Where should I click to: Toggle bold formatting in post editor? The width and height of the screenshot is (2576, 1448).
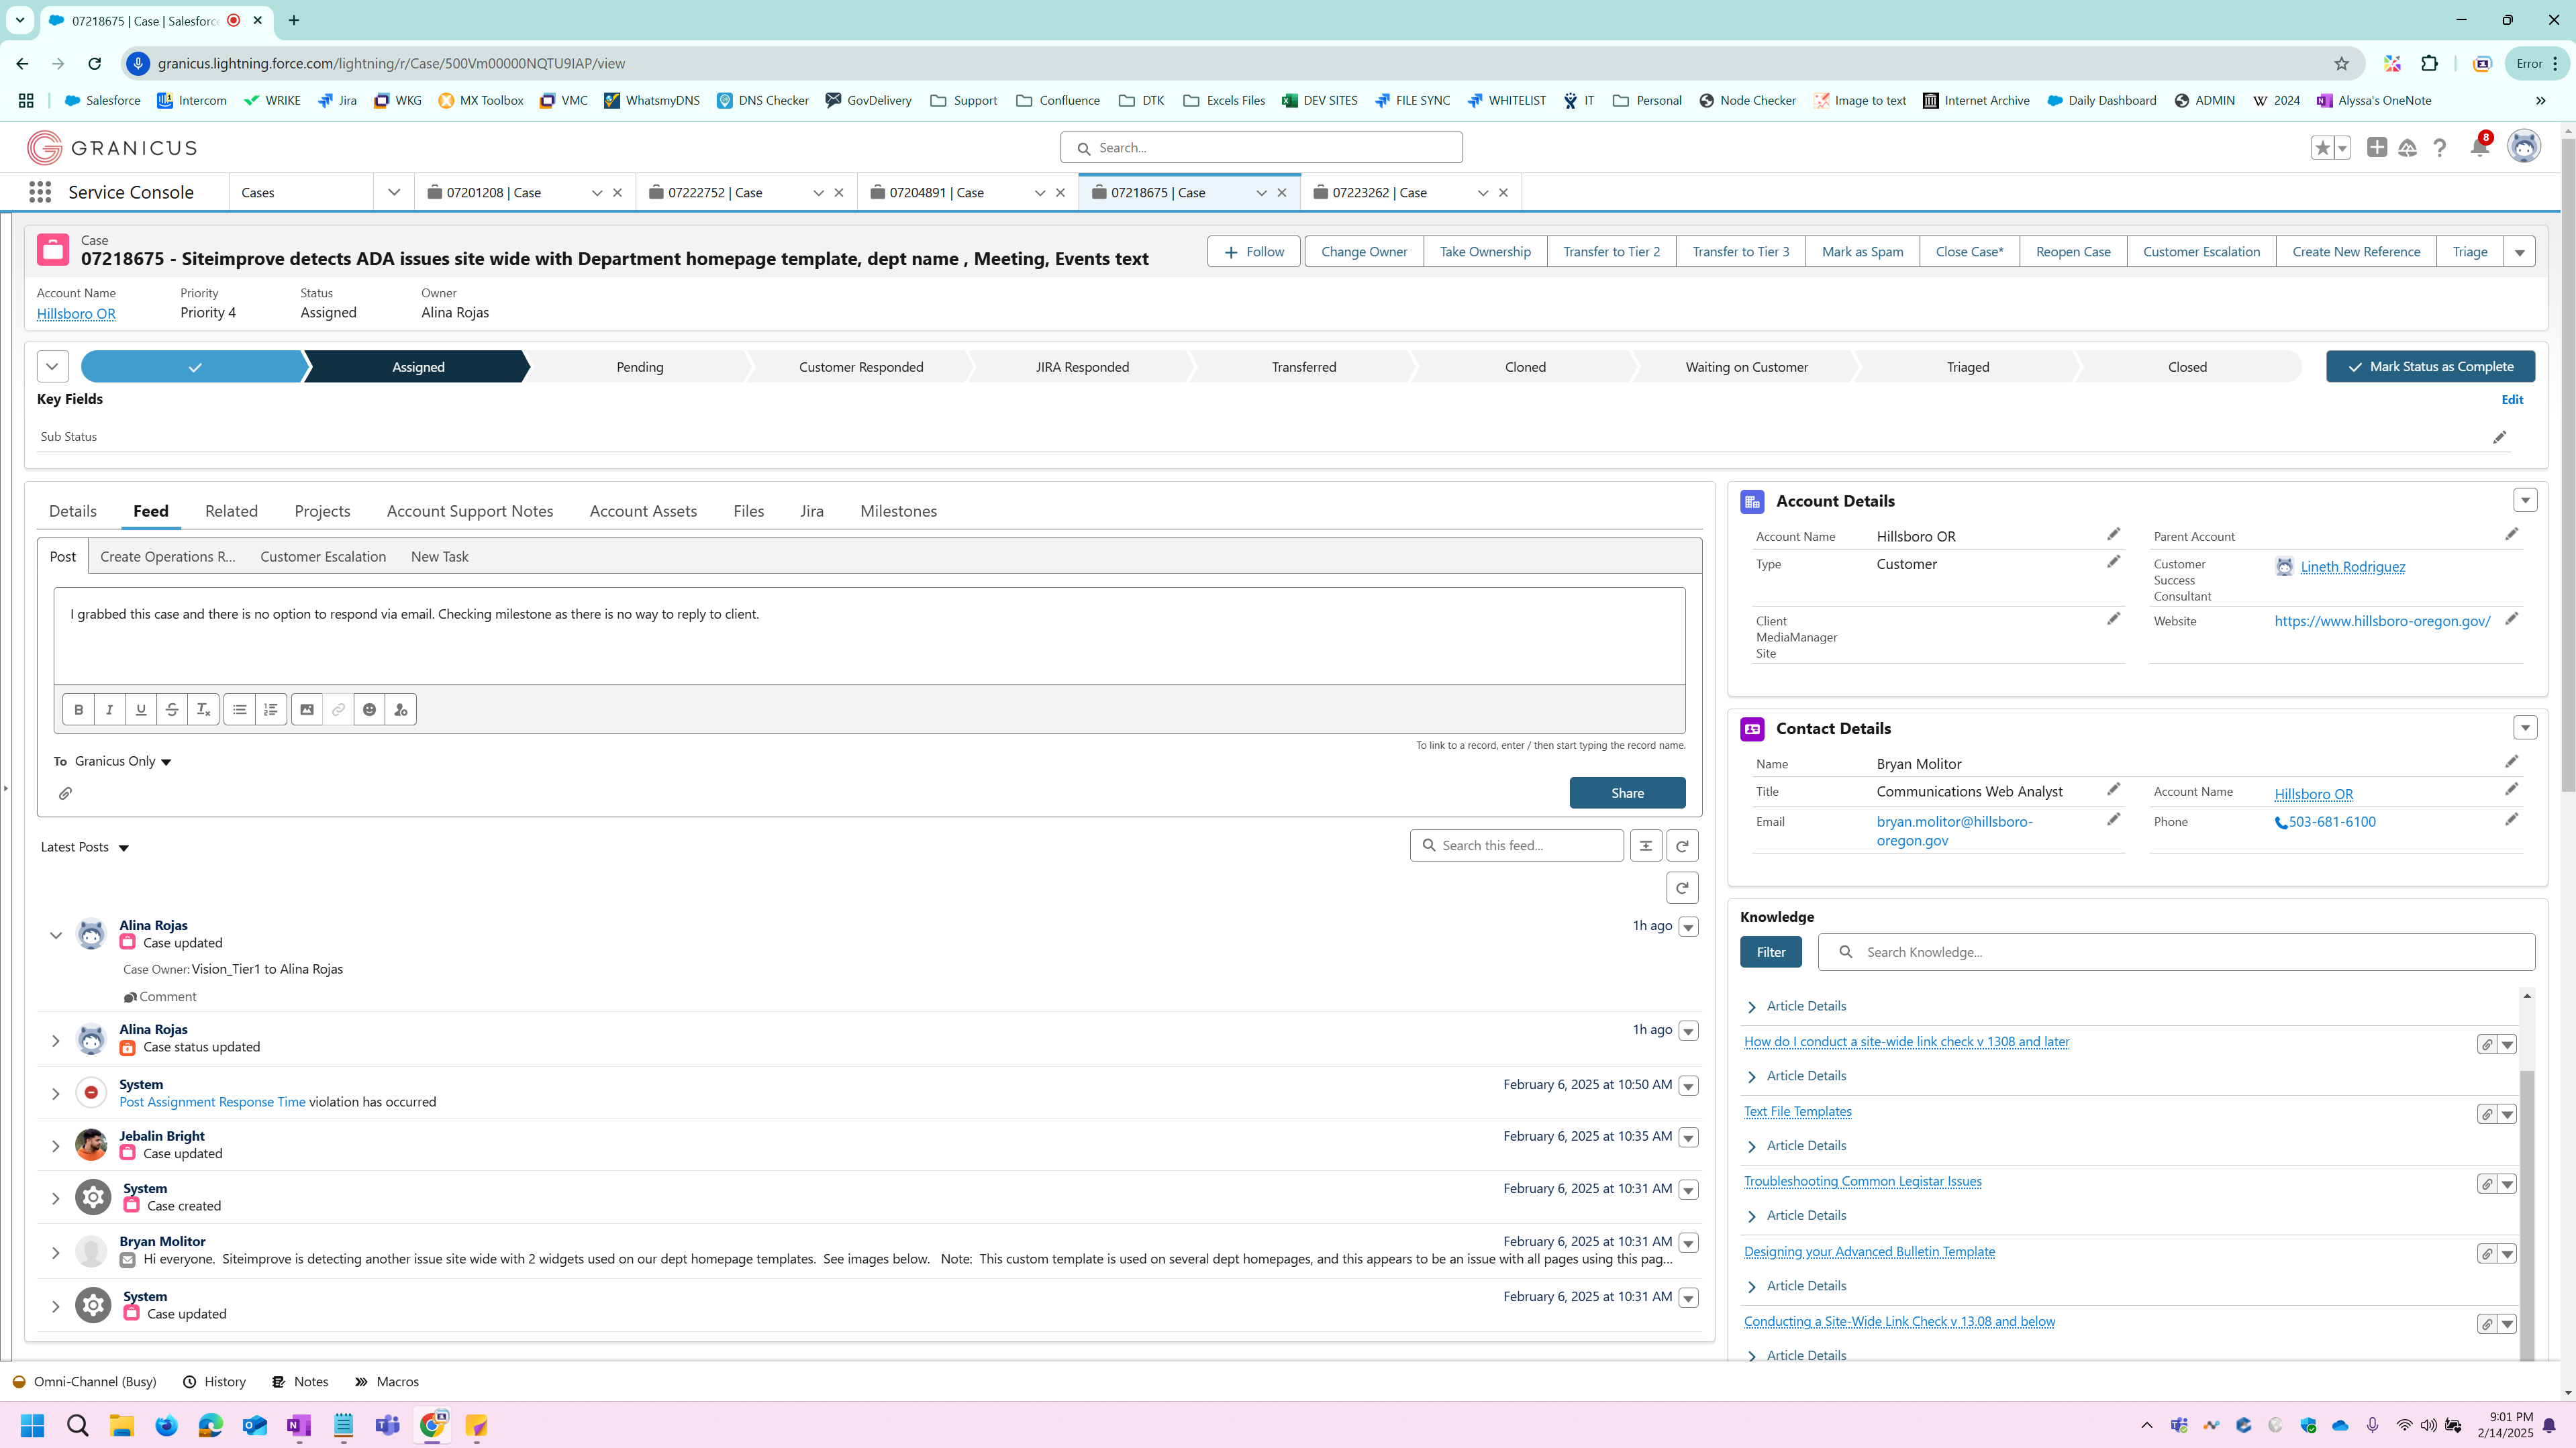pyautogui.click(x=78, y=709)
